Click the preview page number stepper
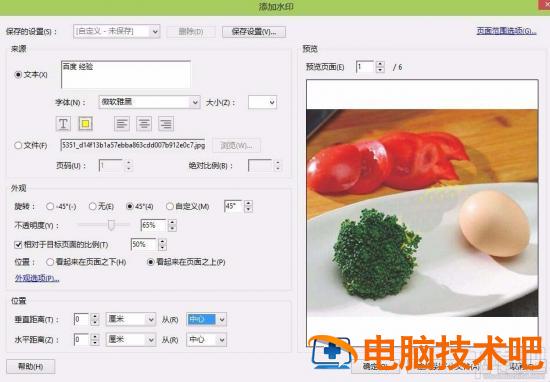Image resolution: width=550 pixels, height=382 pixels. [380, 67]
